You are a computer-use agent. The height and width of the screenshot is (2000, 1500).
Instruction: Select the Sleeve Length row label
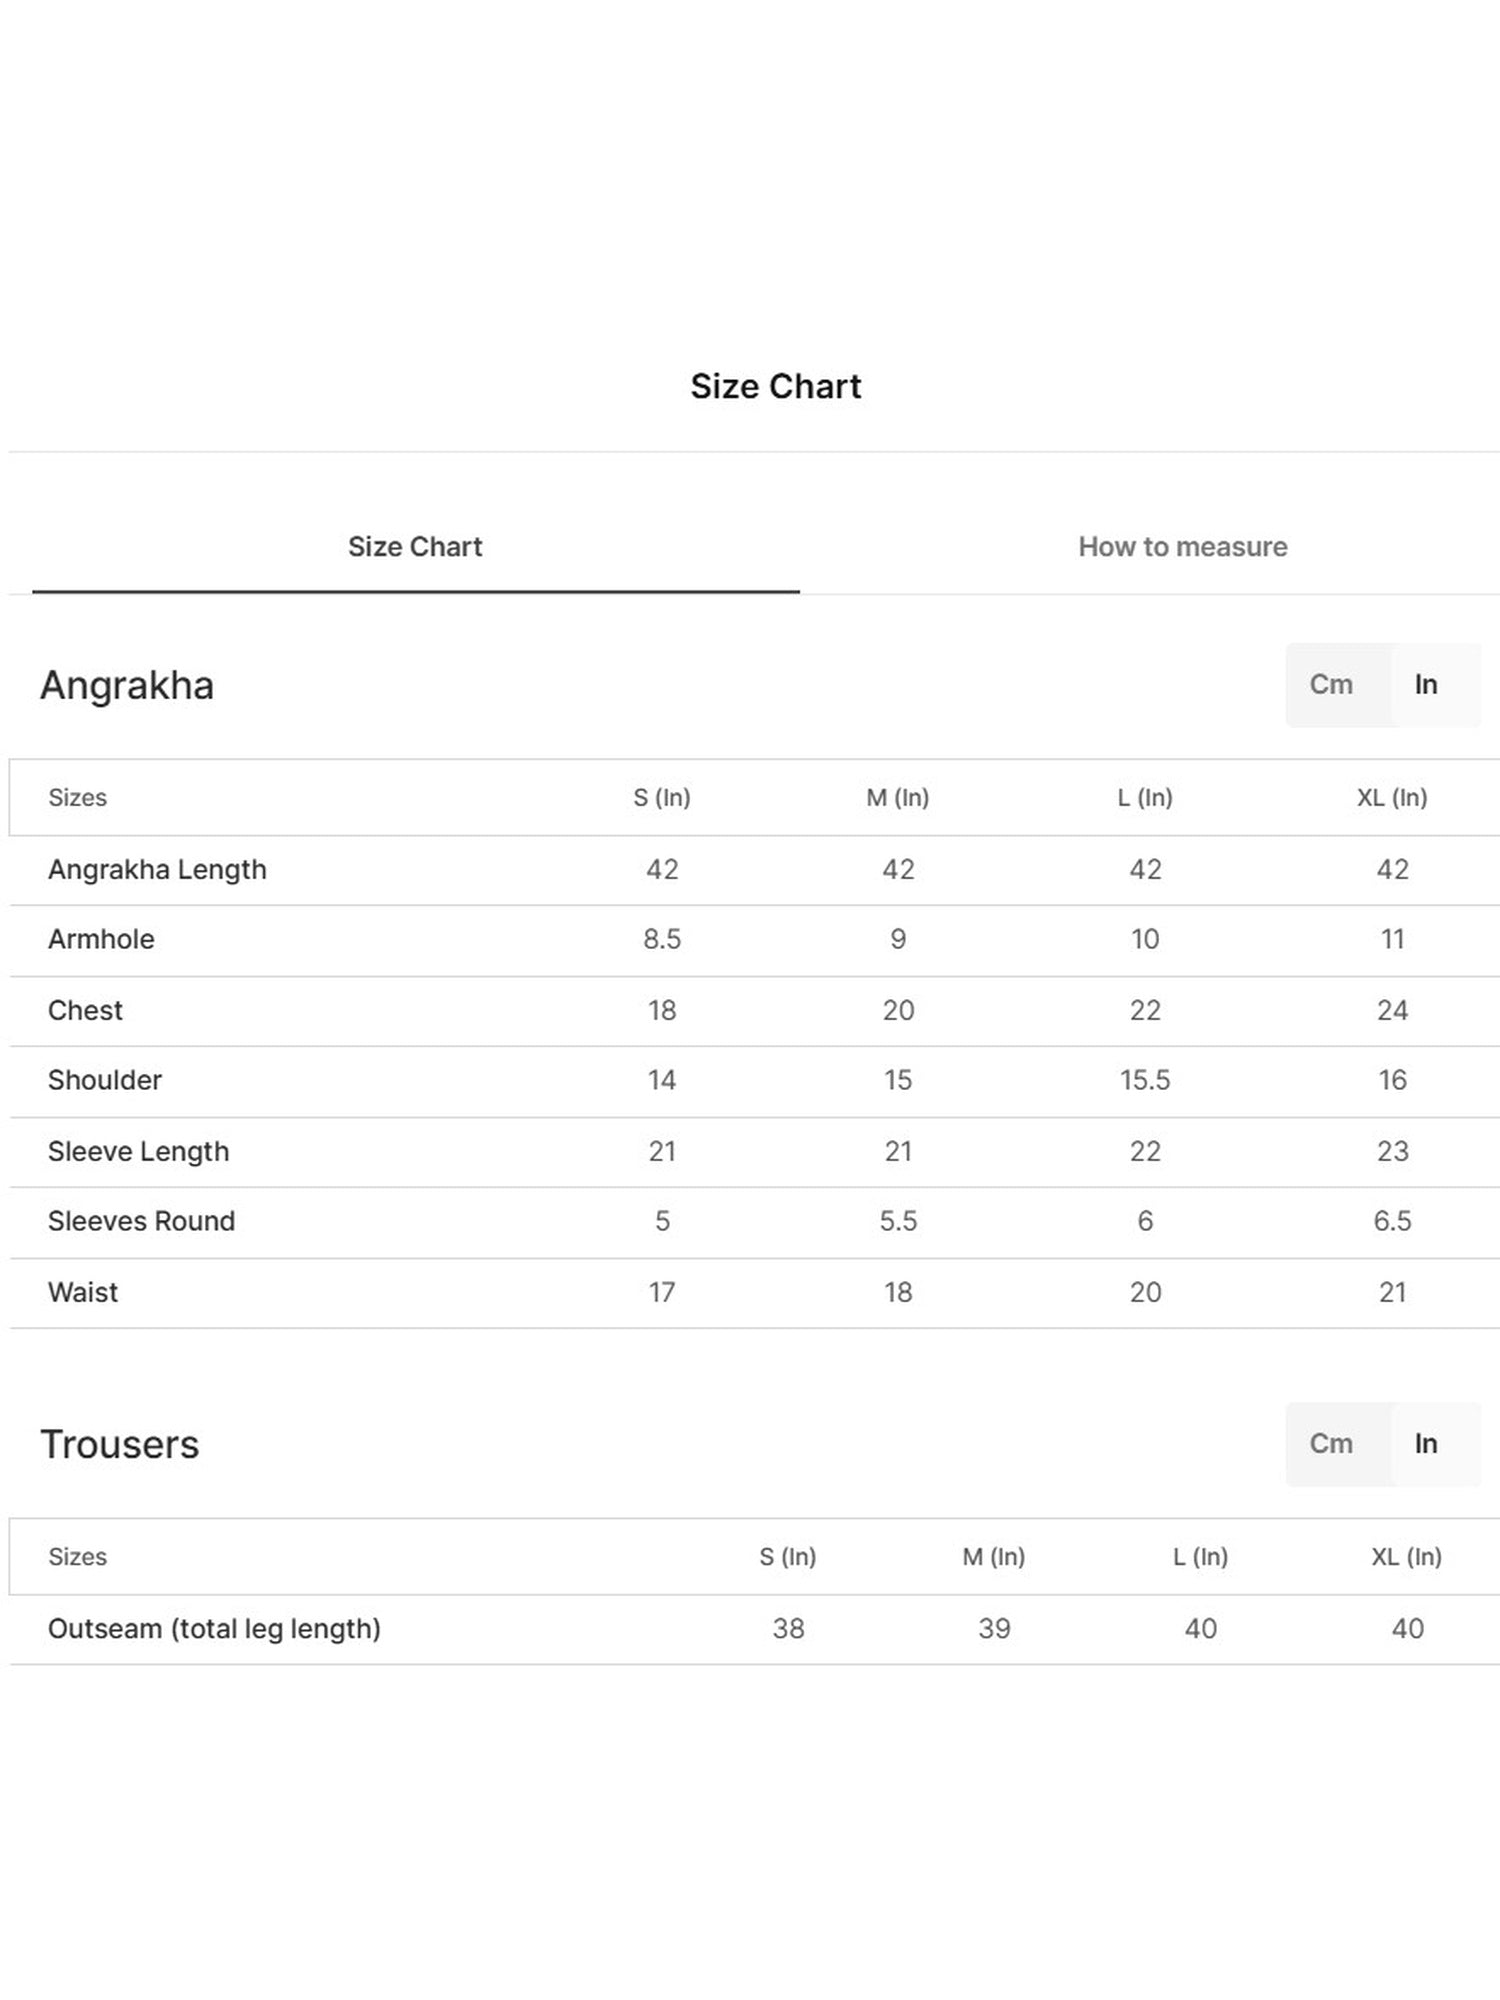[138, 1152]
